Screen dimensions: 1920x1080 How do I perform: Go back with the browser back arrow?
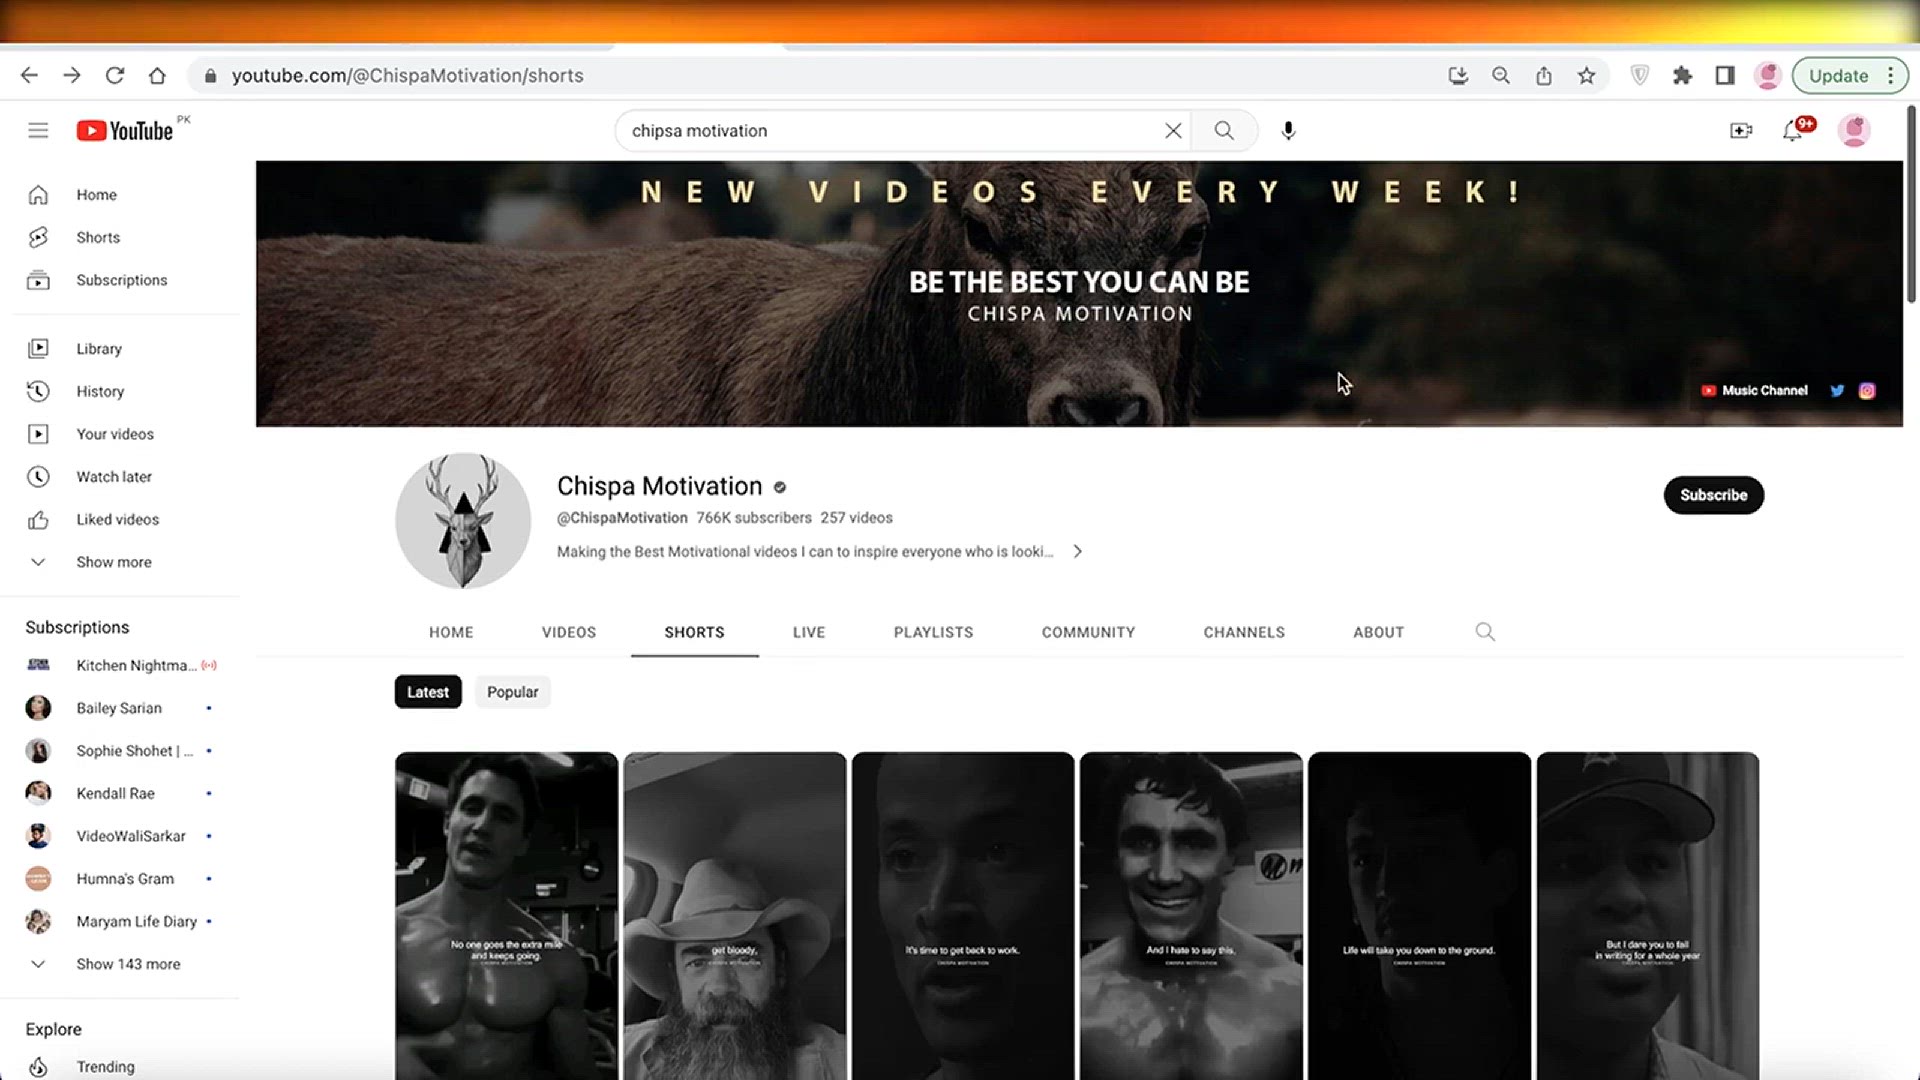point(29,75)
